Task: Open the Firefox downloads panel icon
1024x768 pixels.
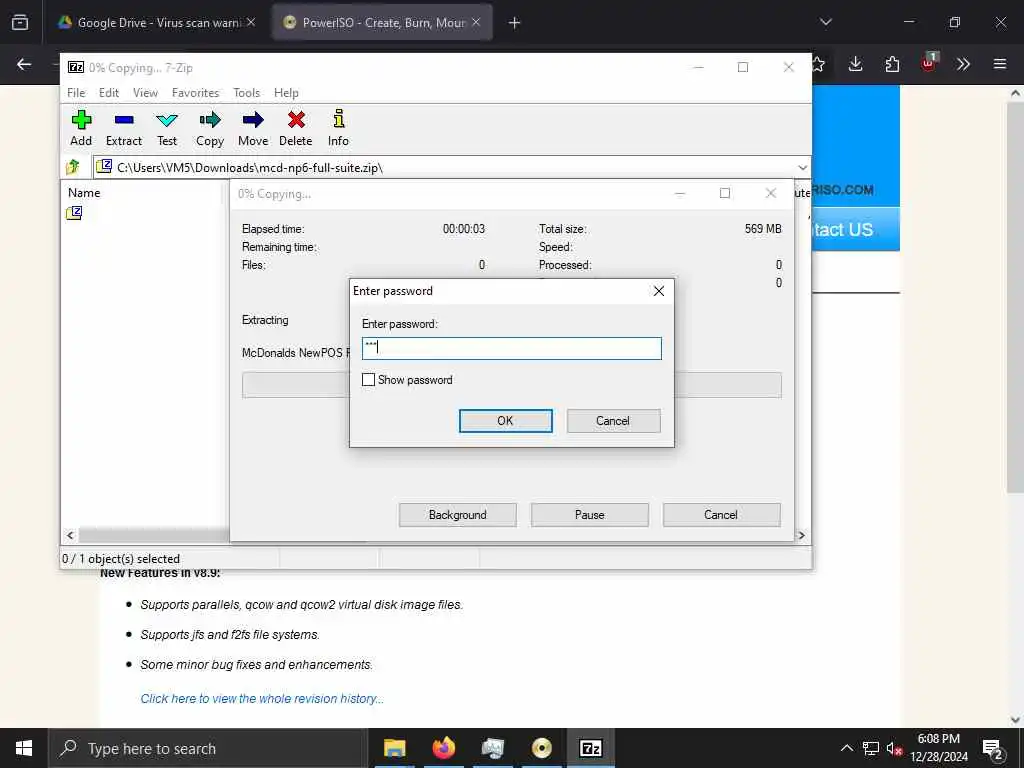Action: [x=856, y=64]
